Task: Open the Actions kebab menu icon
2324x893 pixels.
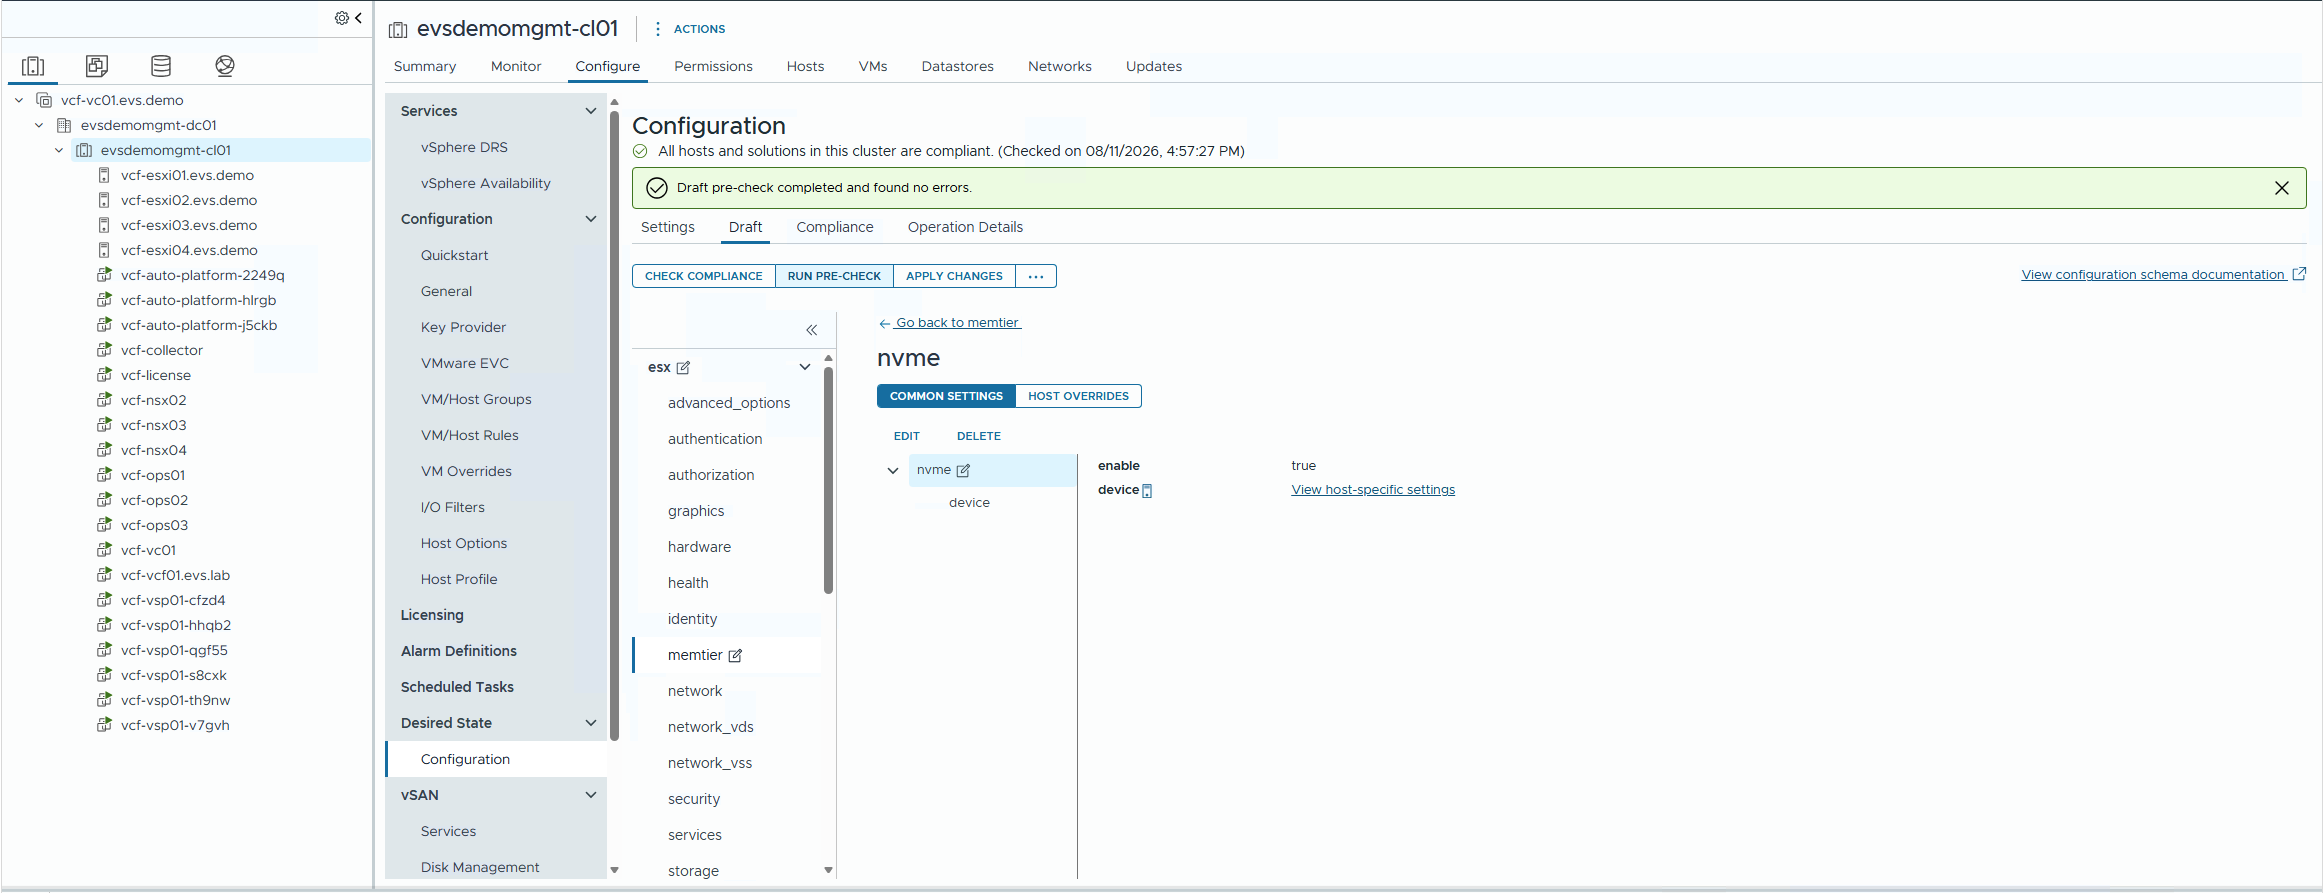Action: click(x=657, y=29)
